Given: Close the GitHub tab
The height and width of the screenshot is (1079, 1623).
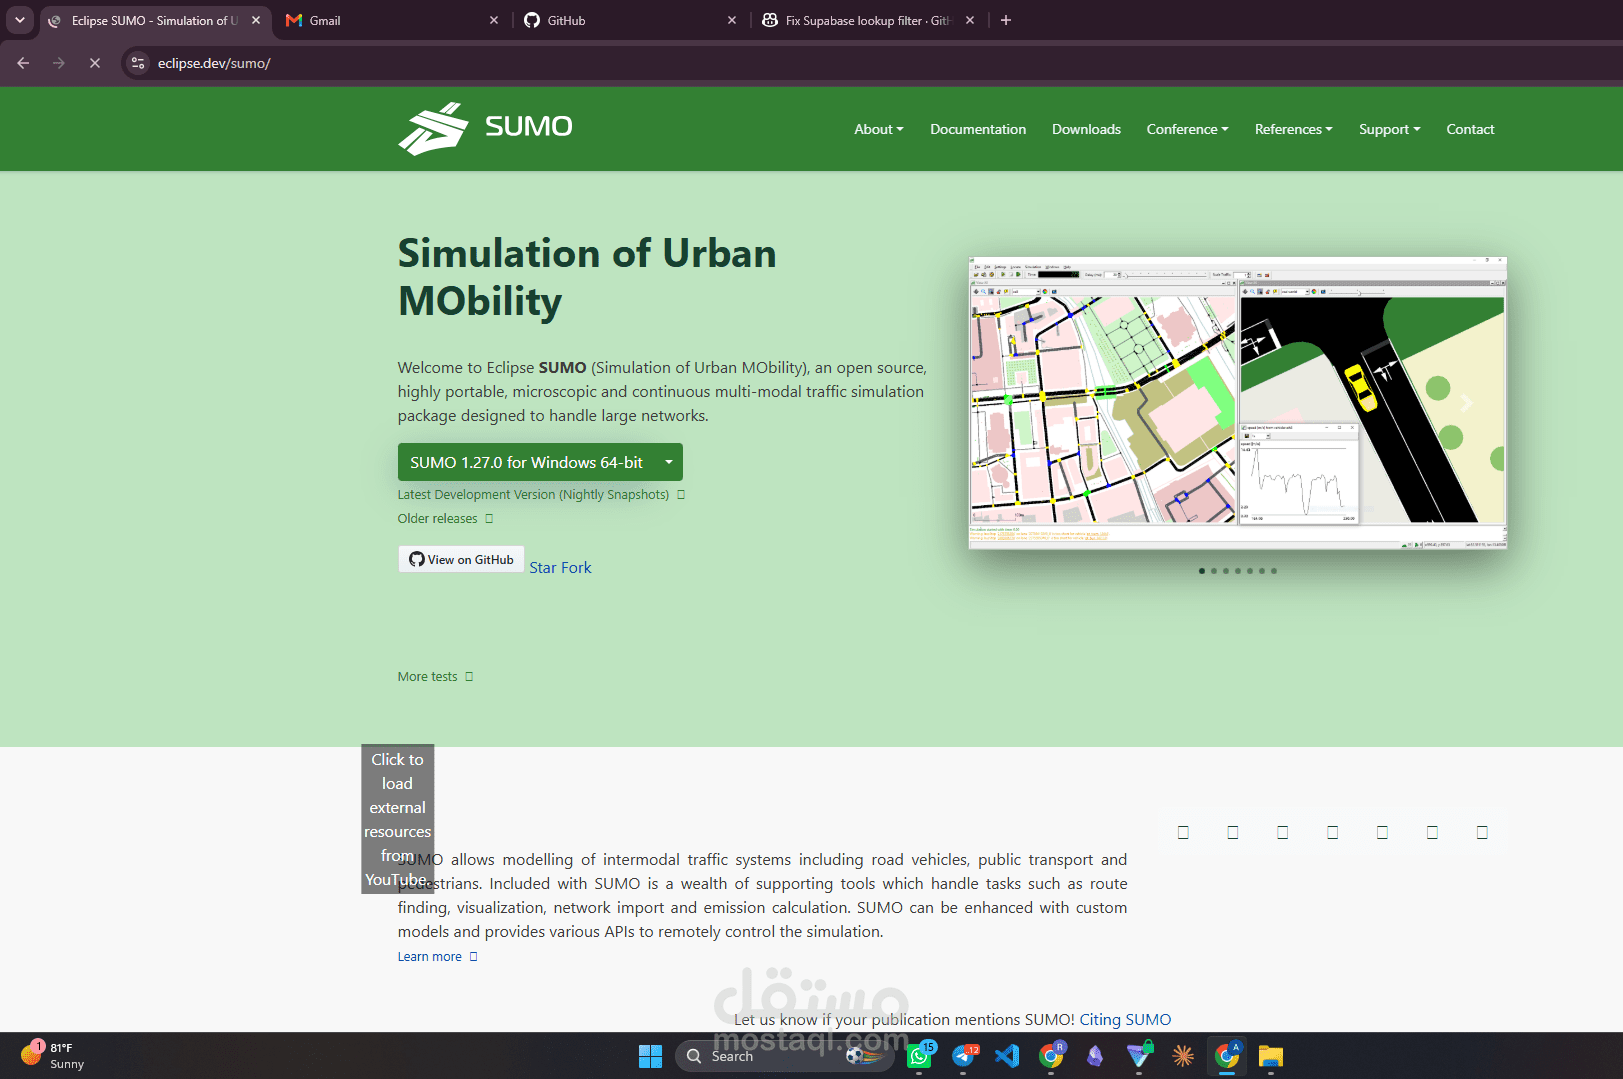Looking at the screenshot, I should (x=732, y=20).
